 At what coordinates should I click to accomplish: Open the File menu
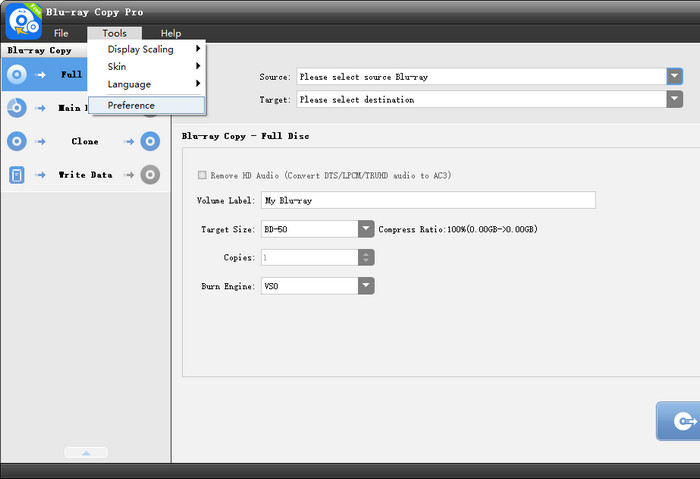(61, 33)
